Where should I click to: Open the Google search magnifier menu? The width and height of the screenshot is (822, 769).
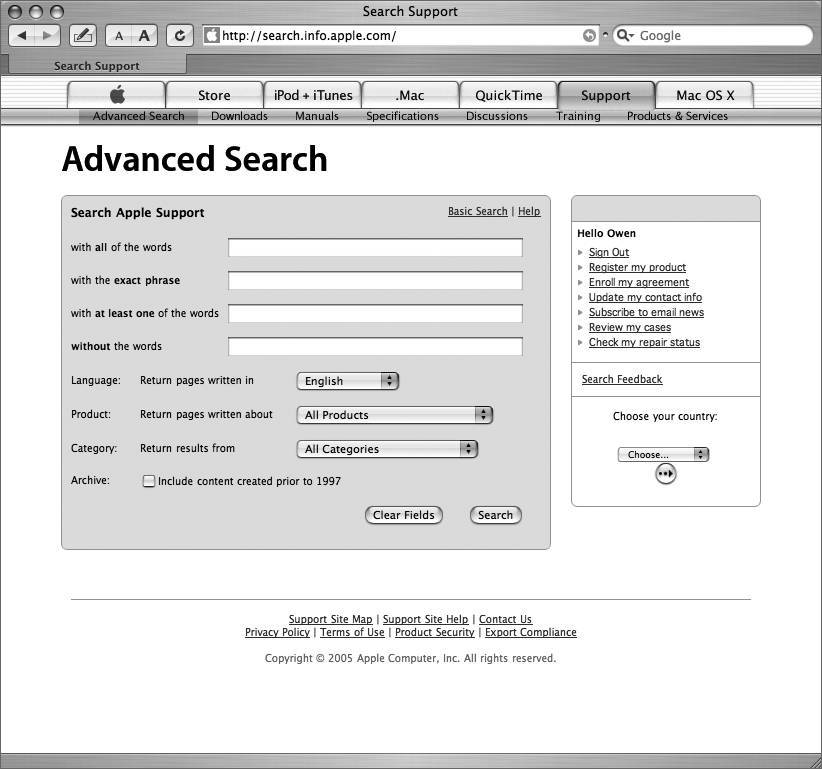(624, 36)
